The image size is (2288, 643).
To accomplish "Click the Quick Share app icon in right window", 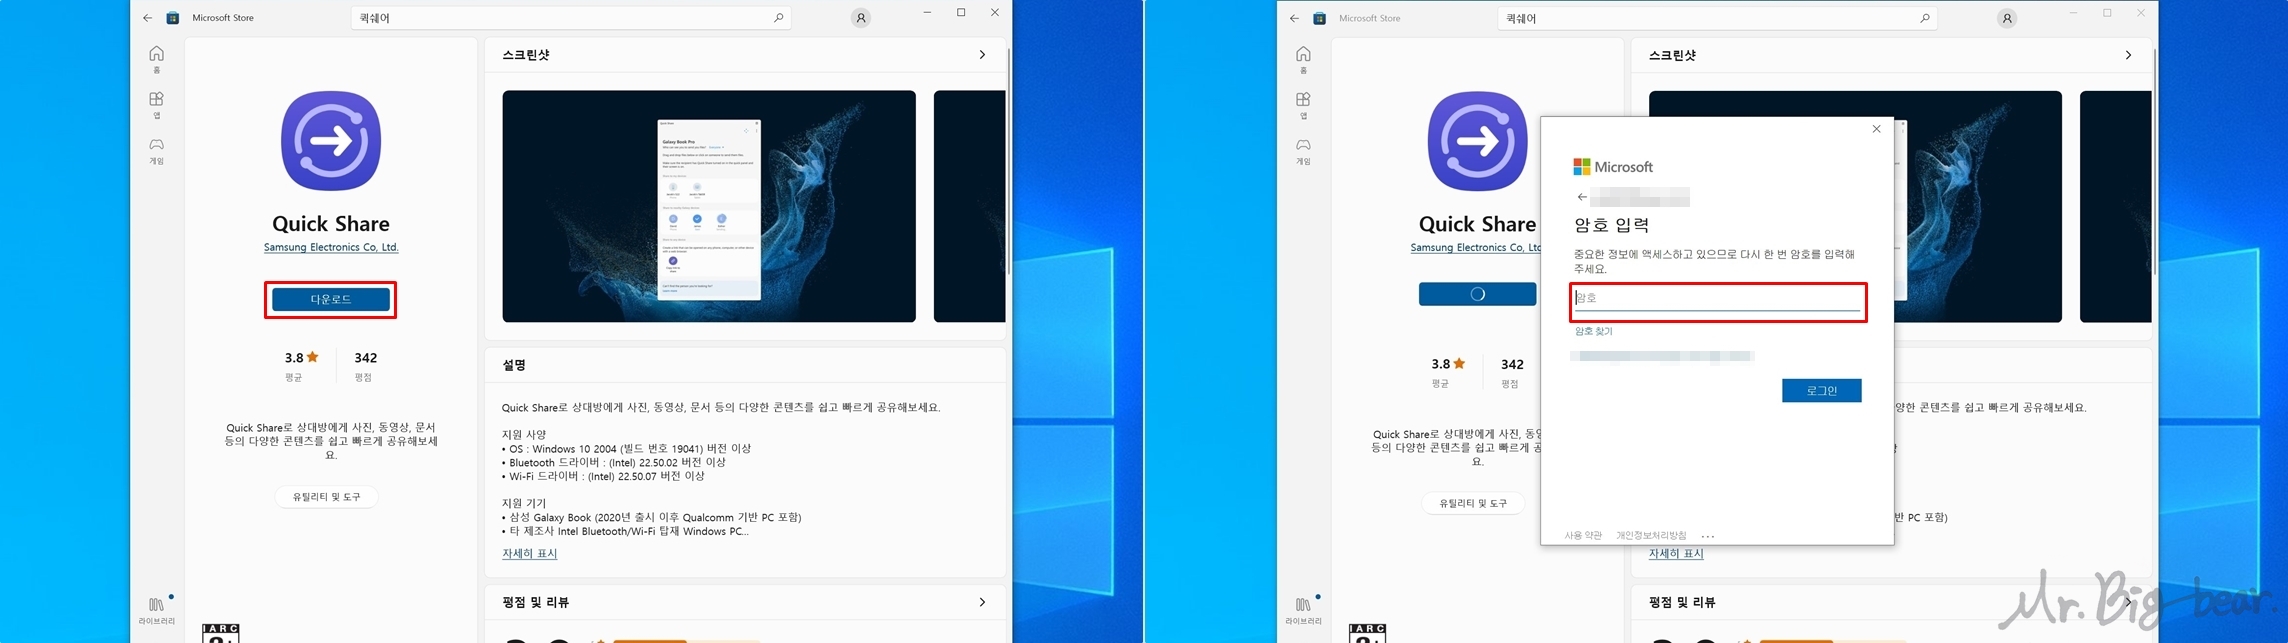I will pyautogui.click(x=1477, y=141).
